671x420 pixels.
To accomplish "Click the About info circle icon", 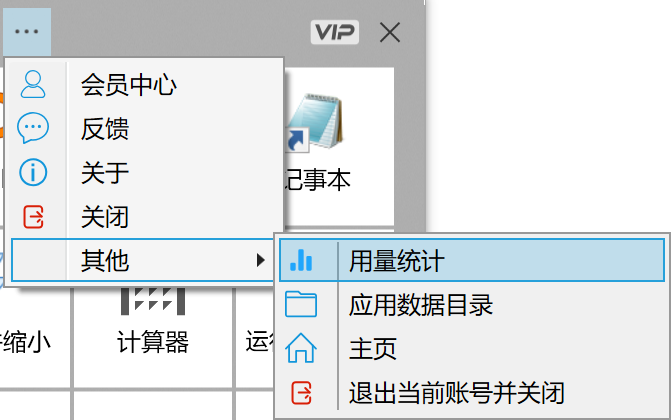I will click(x=33, y=172).
